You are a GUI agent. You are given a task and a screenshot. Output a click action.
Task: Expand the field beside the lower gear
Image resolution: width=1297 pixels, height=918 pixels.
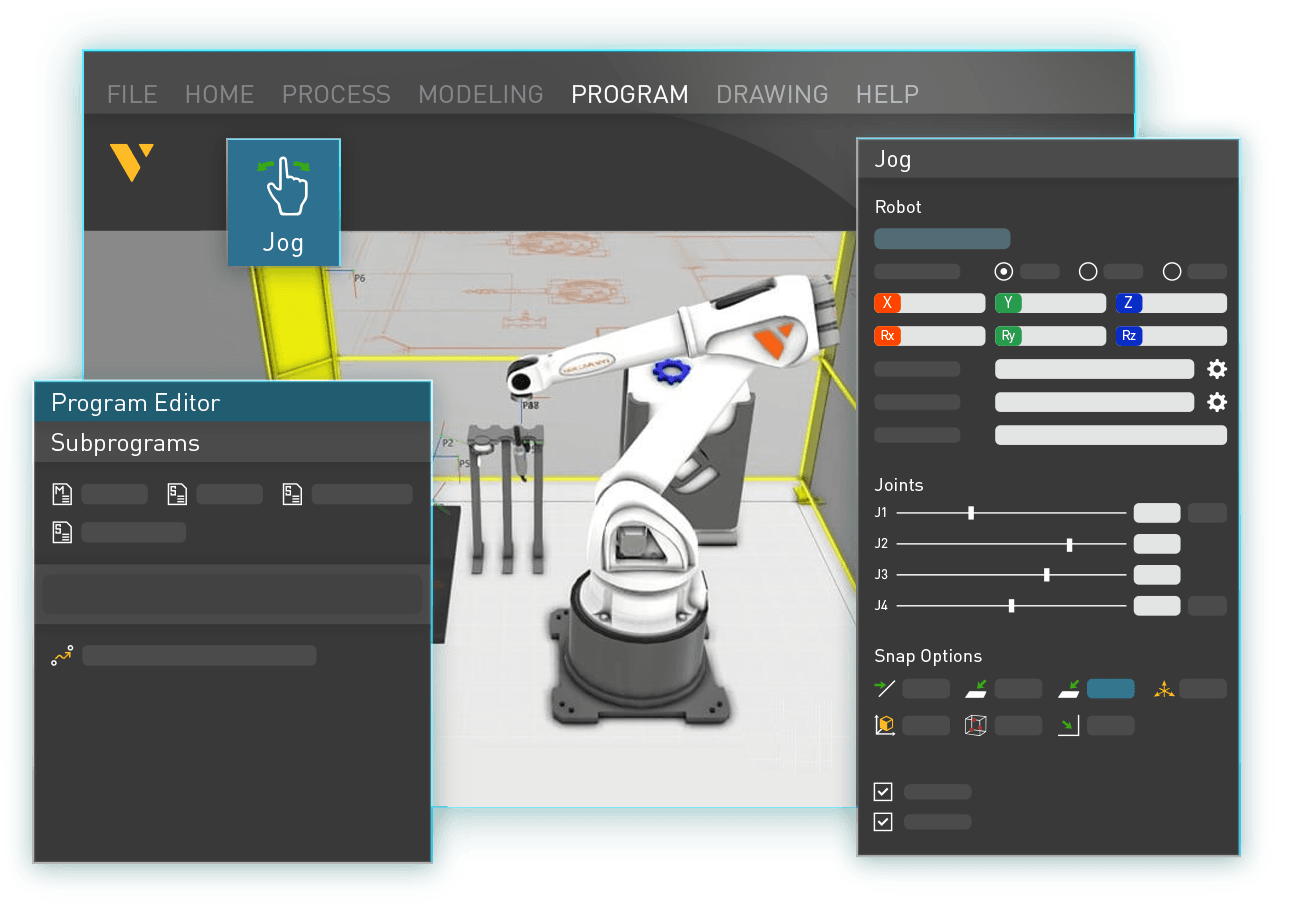pos(1094,402)
